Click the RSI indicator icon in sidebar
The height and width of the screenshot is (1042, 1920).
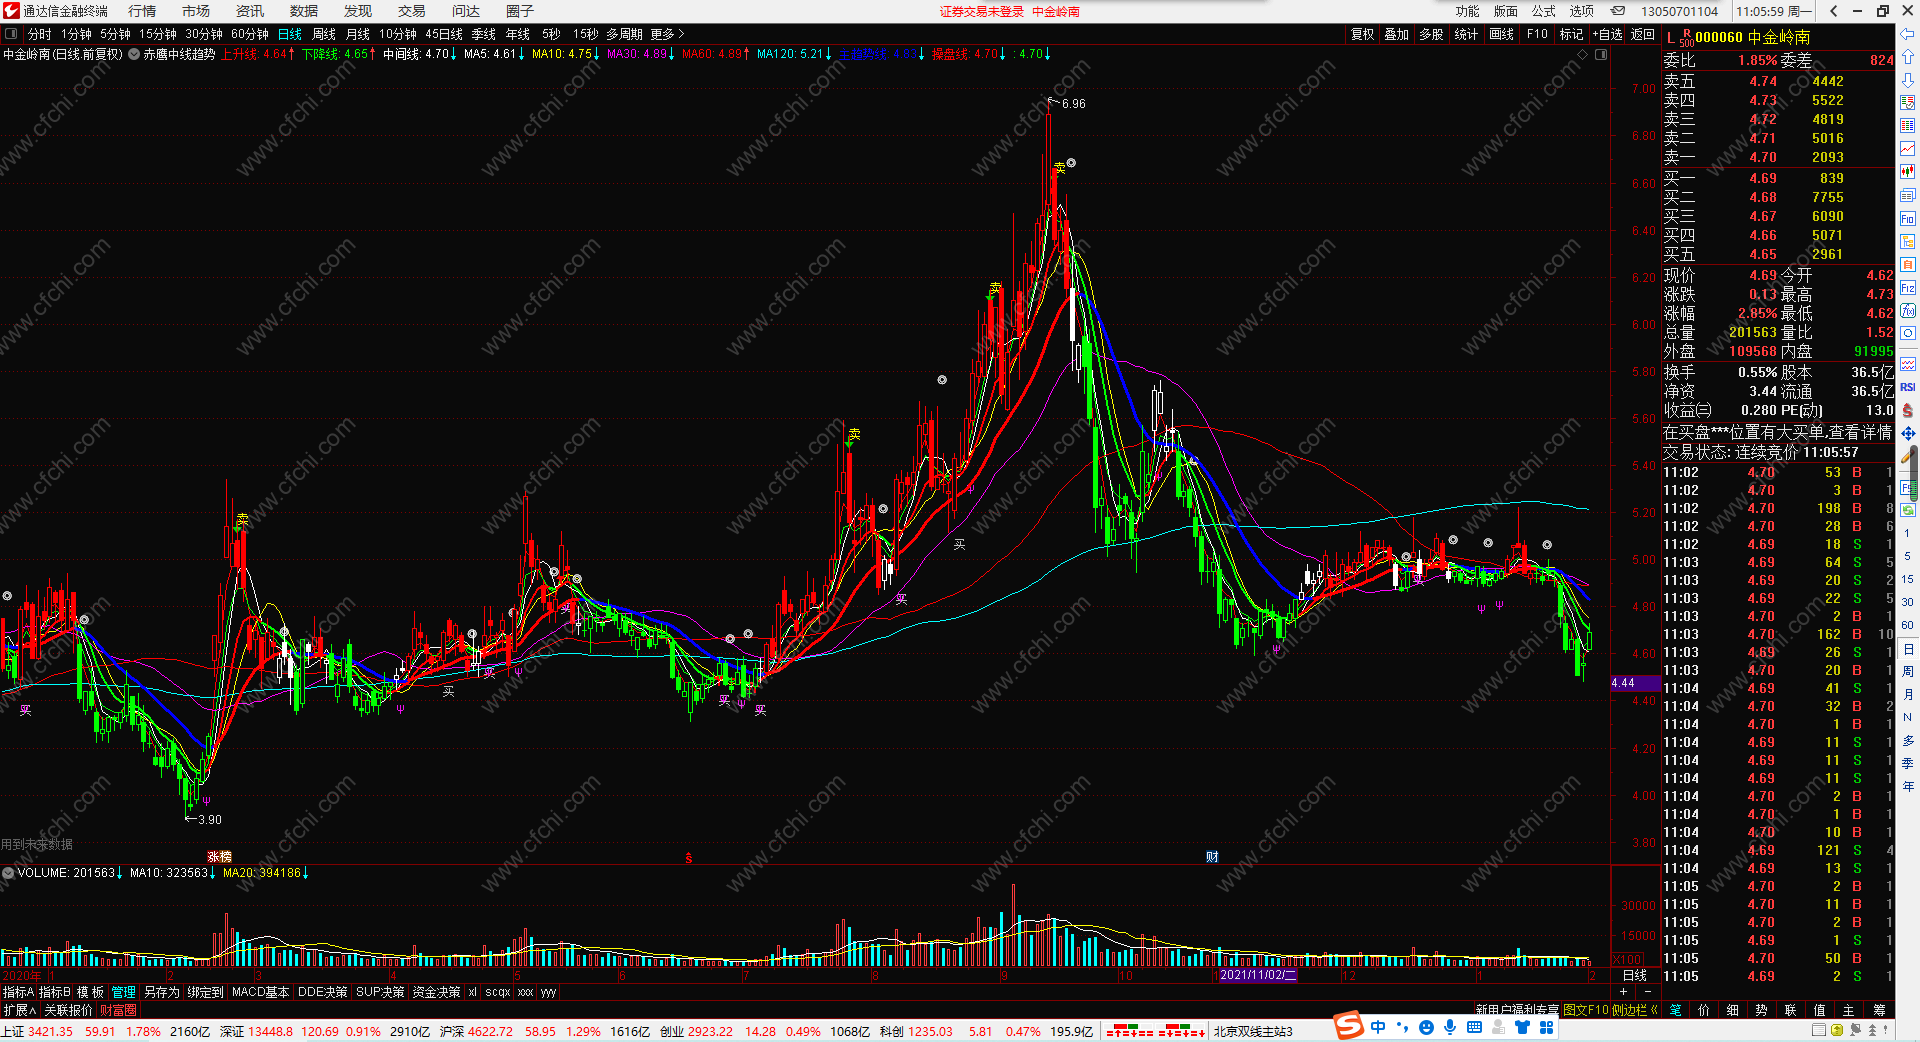point(1907,387)
